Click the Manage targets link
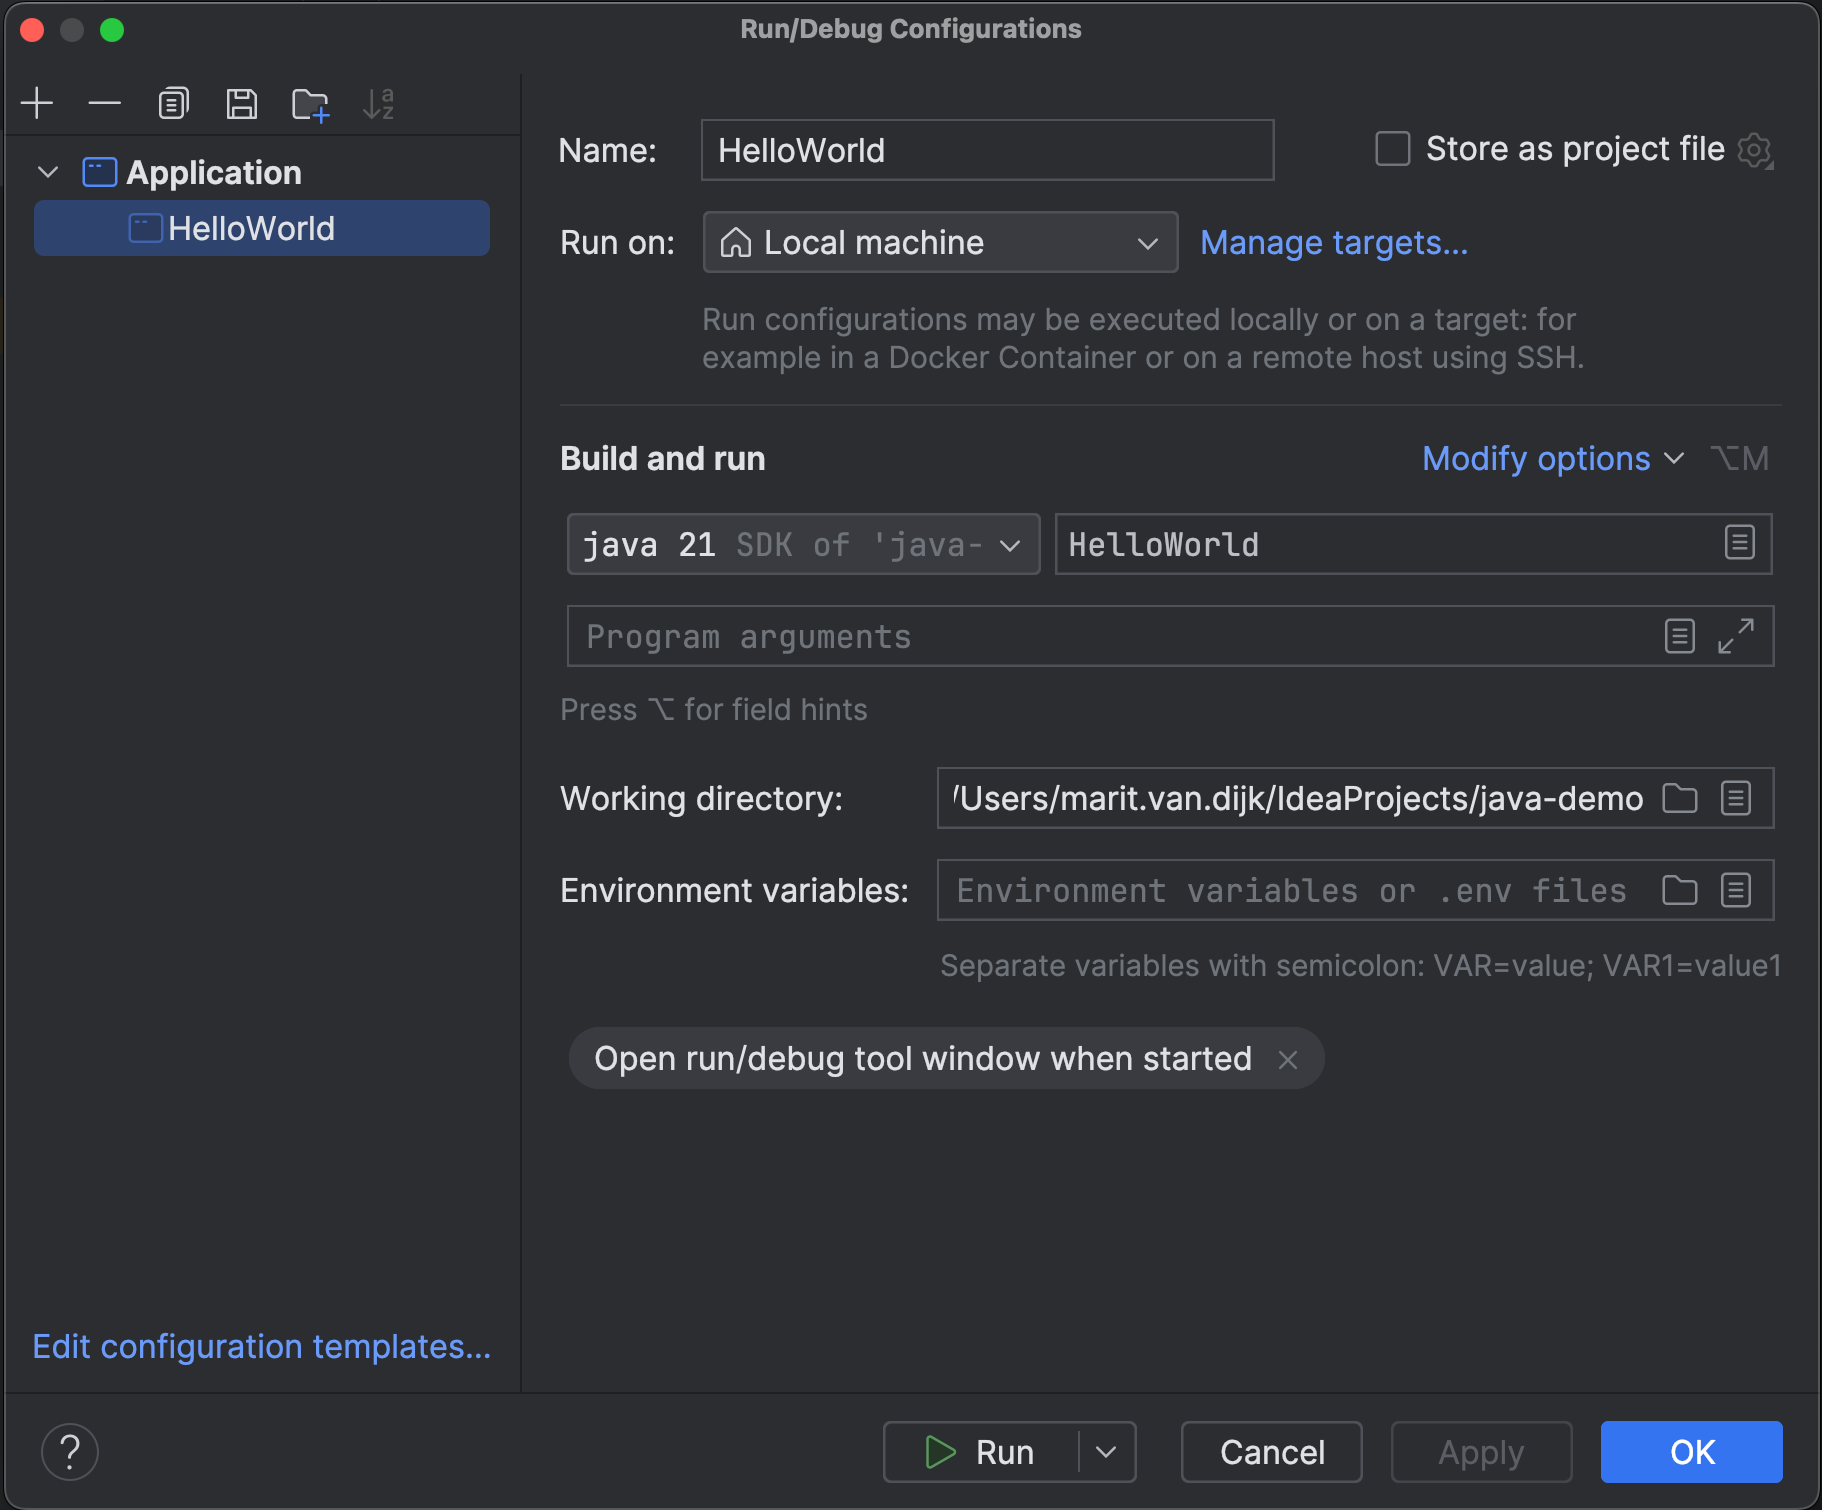The image size is (1822, 1510). [x=1335, y=242]
